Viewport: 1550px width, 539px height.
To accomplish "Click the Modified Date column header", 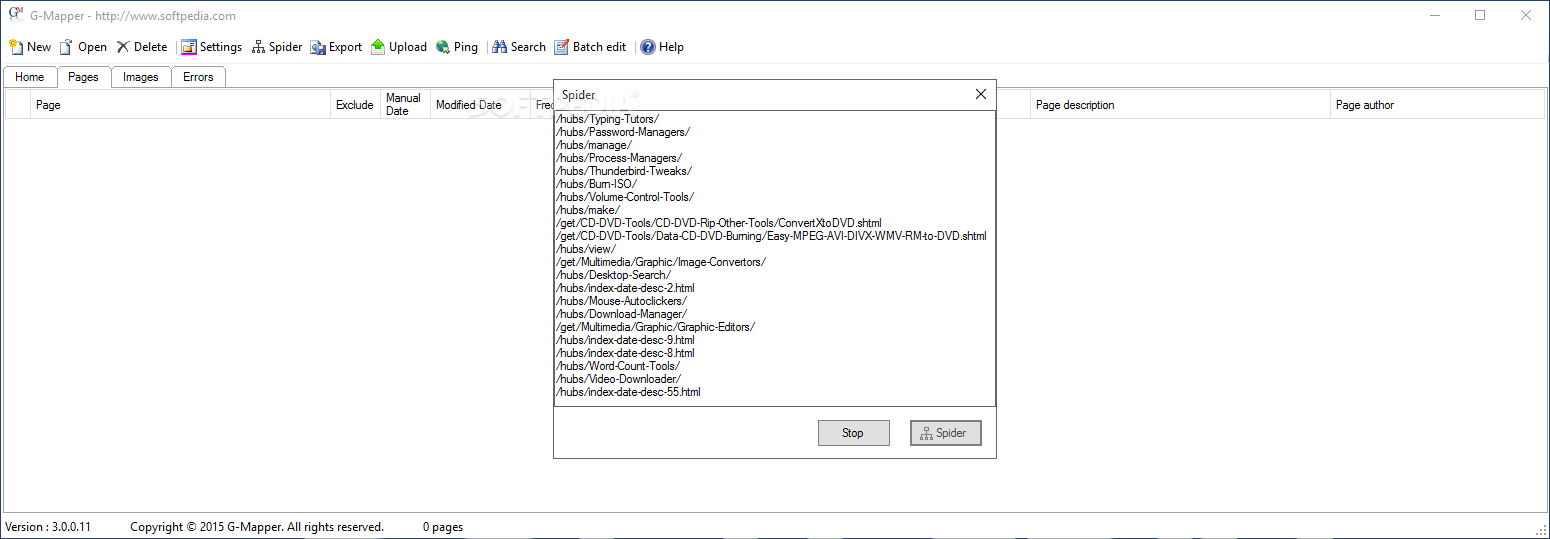I will pyautogui.click(x=481, y=105).
